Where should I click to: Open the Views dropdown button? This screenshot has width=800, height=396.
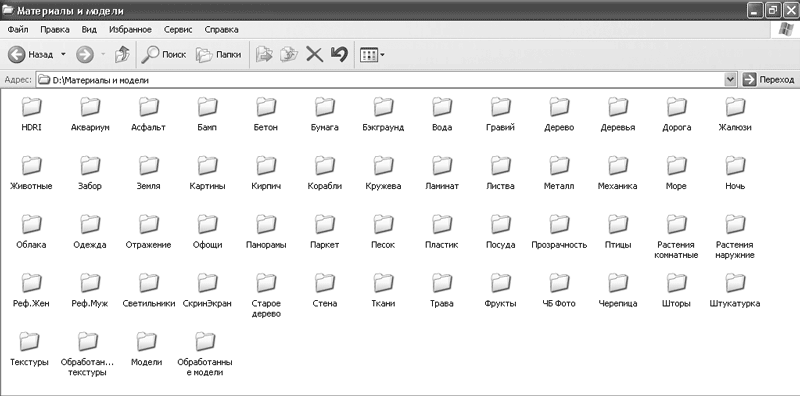[372, 54]
